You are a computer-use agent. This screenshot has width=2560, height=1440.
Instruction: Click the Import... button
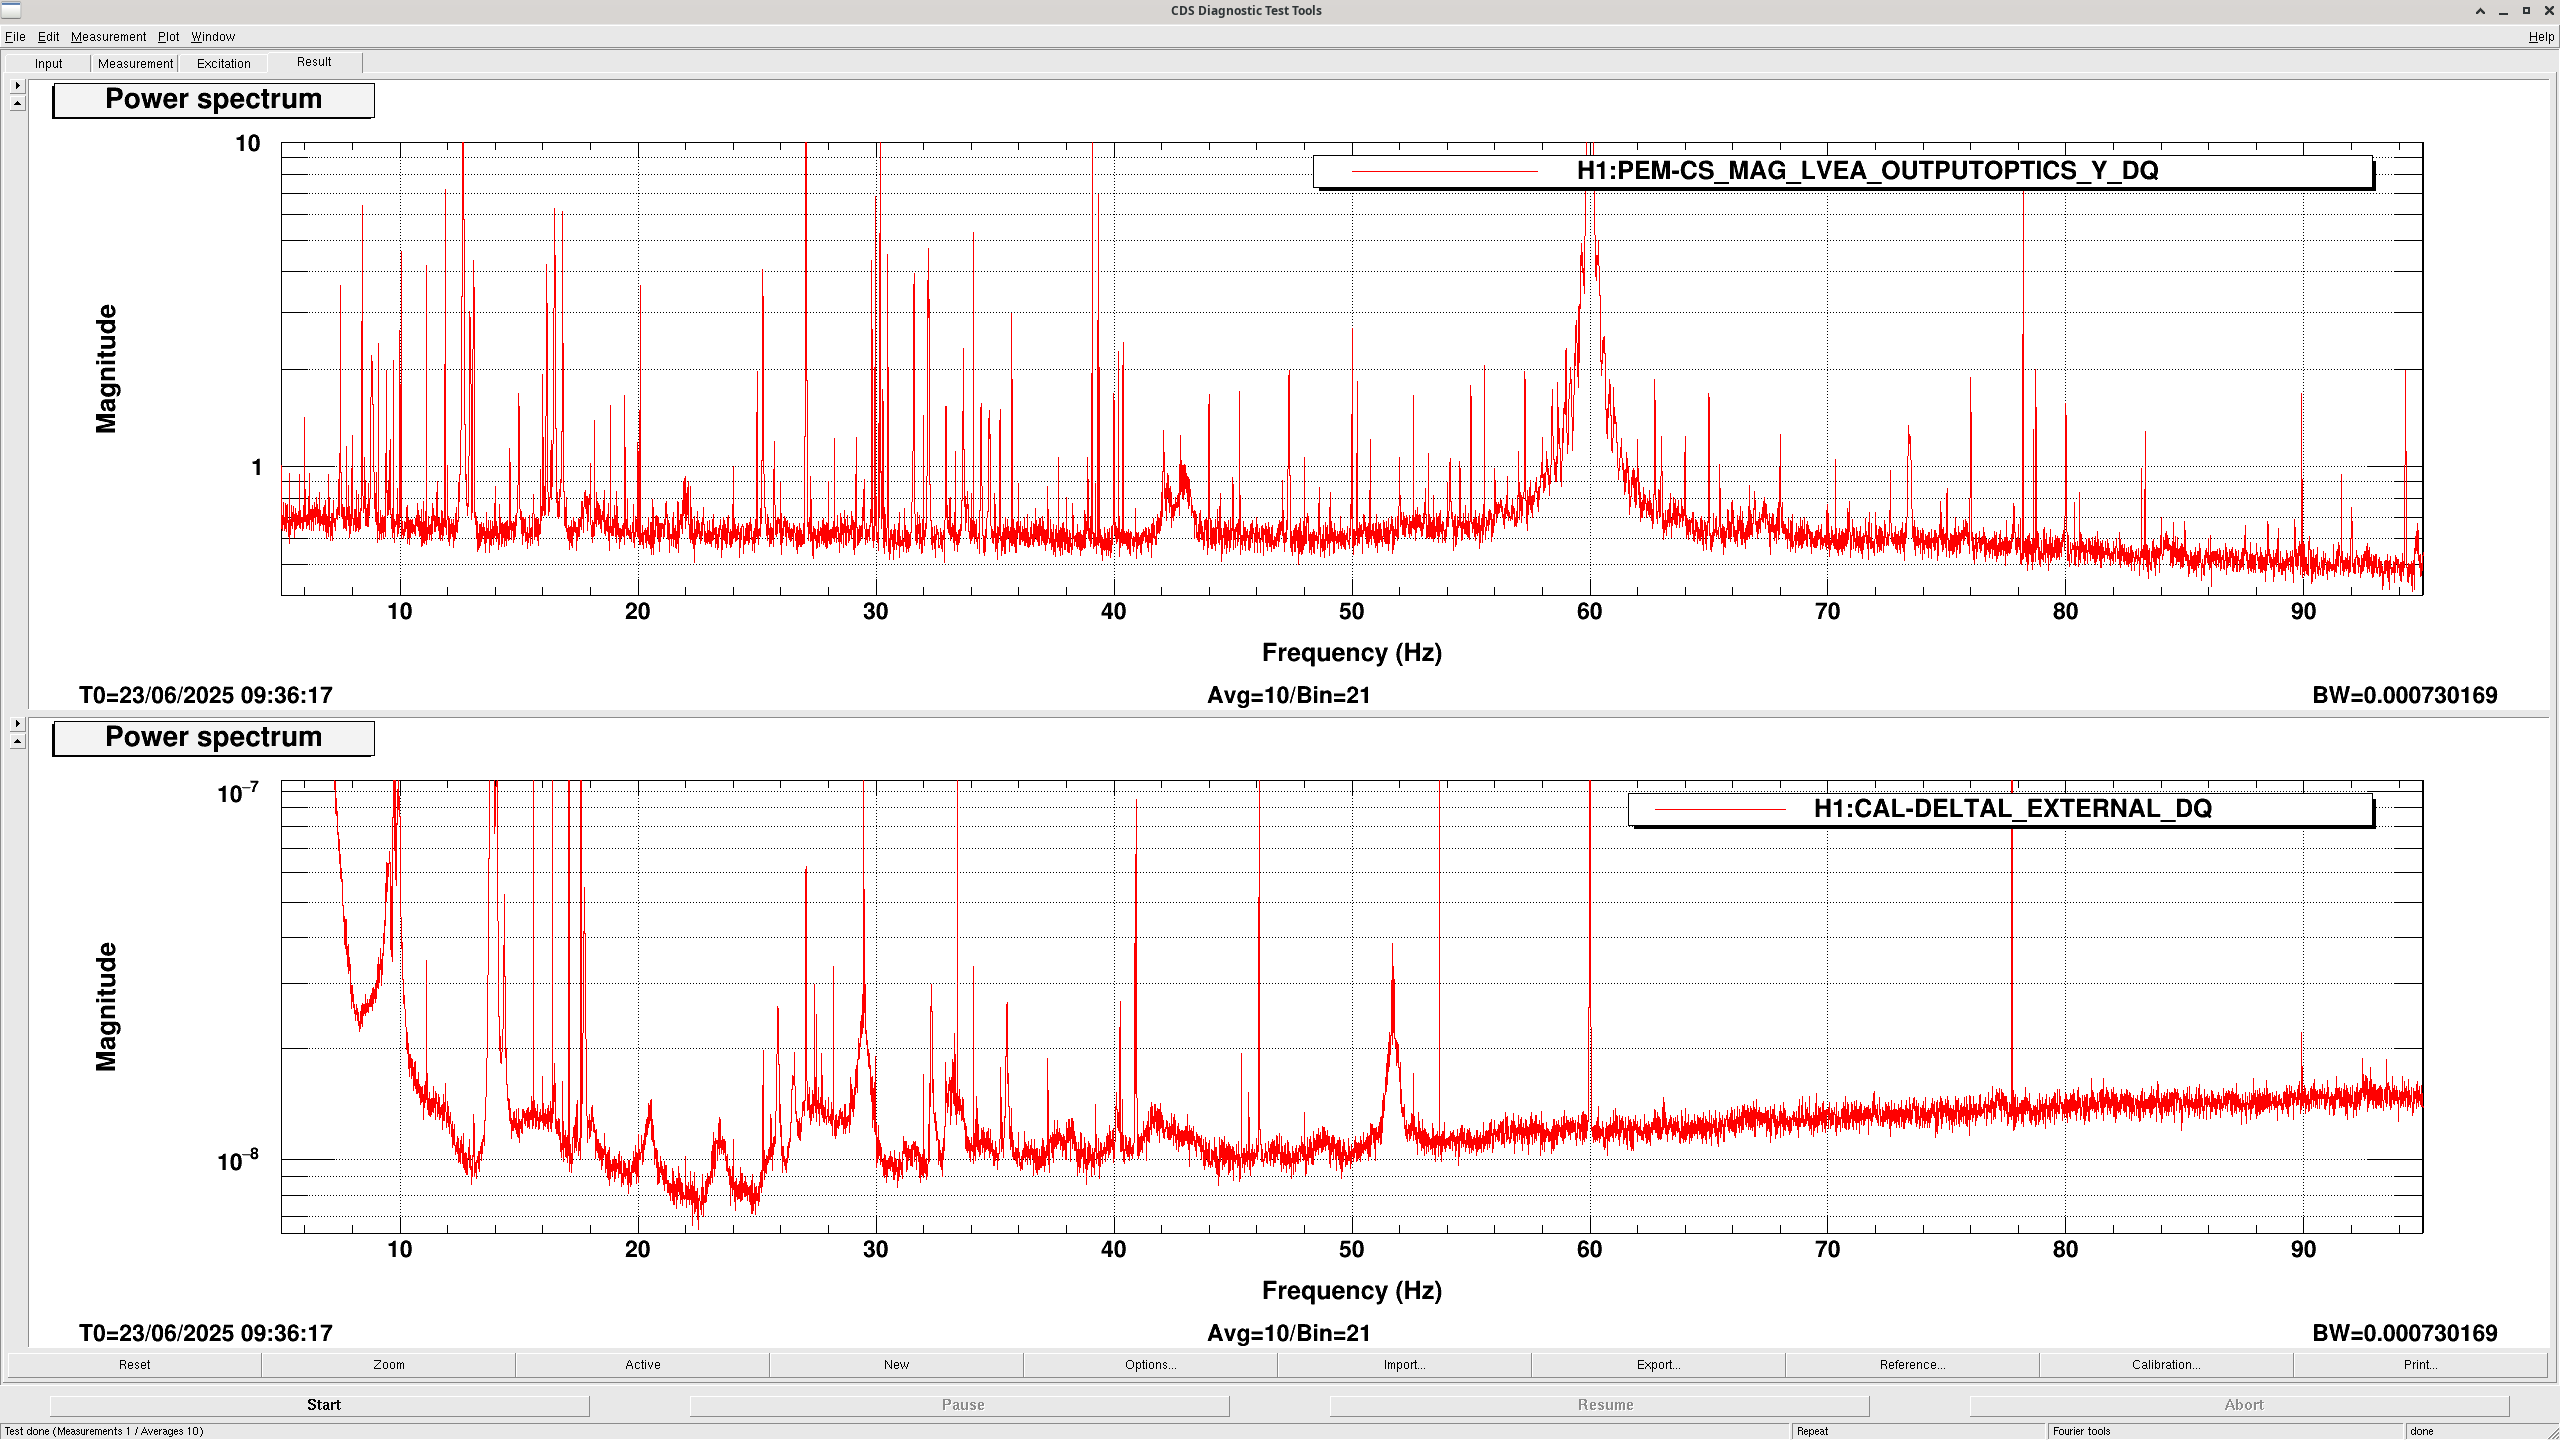coord(1404,1365)
